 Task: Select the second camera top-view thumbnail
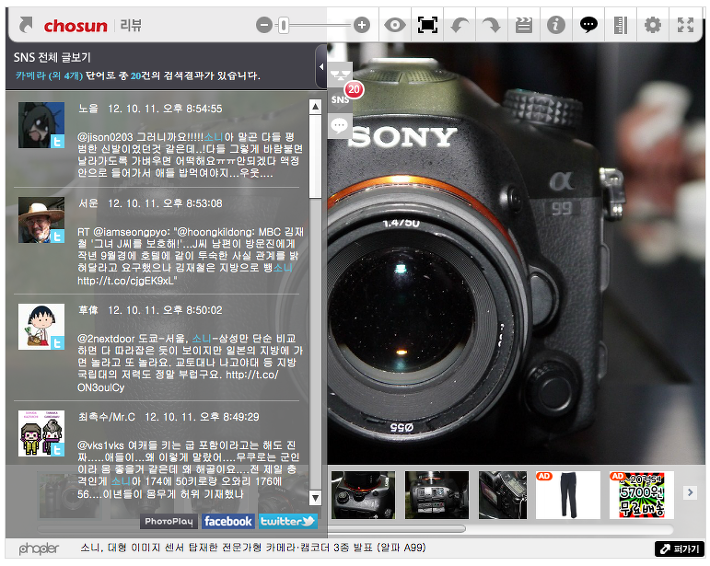[437, 495]
